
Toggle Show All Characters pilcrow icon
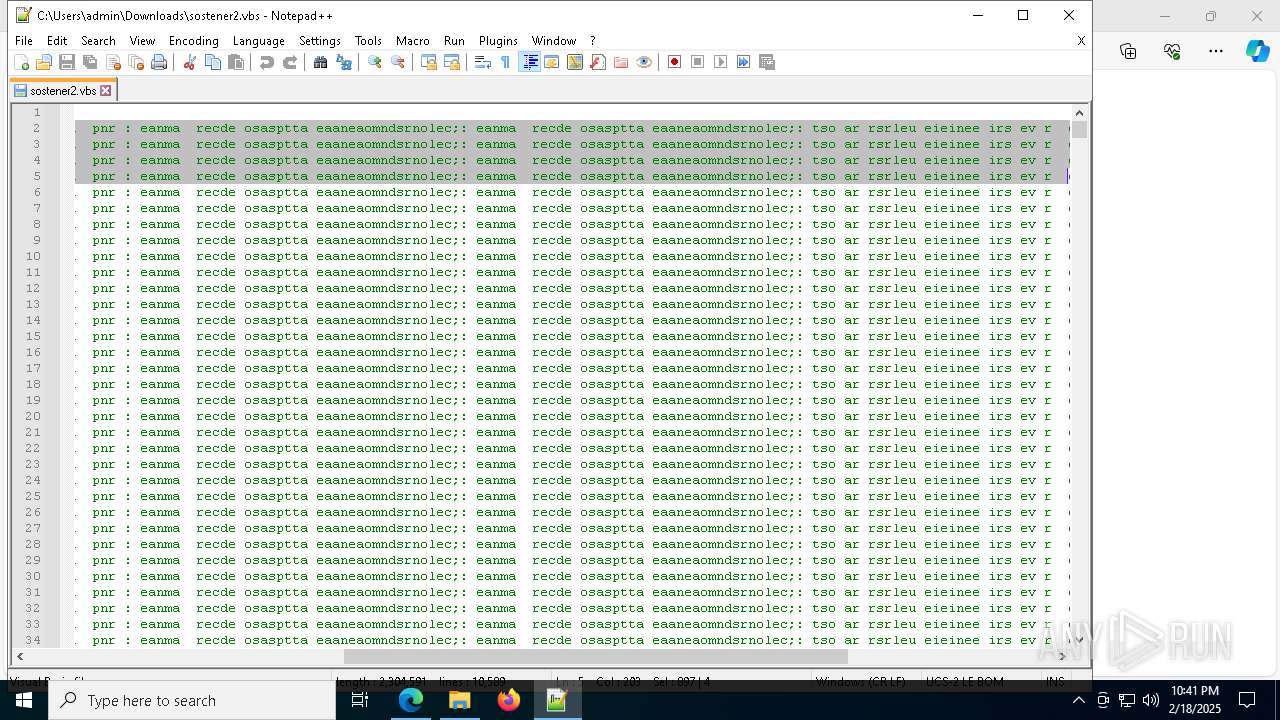click(505, 62)
